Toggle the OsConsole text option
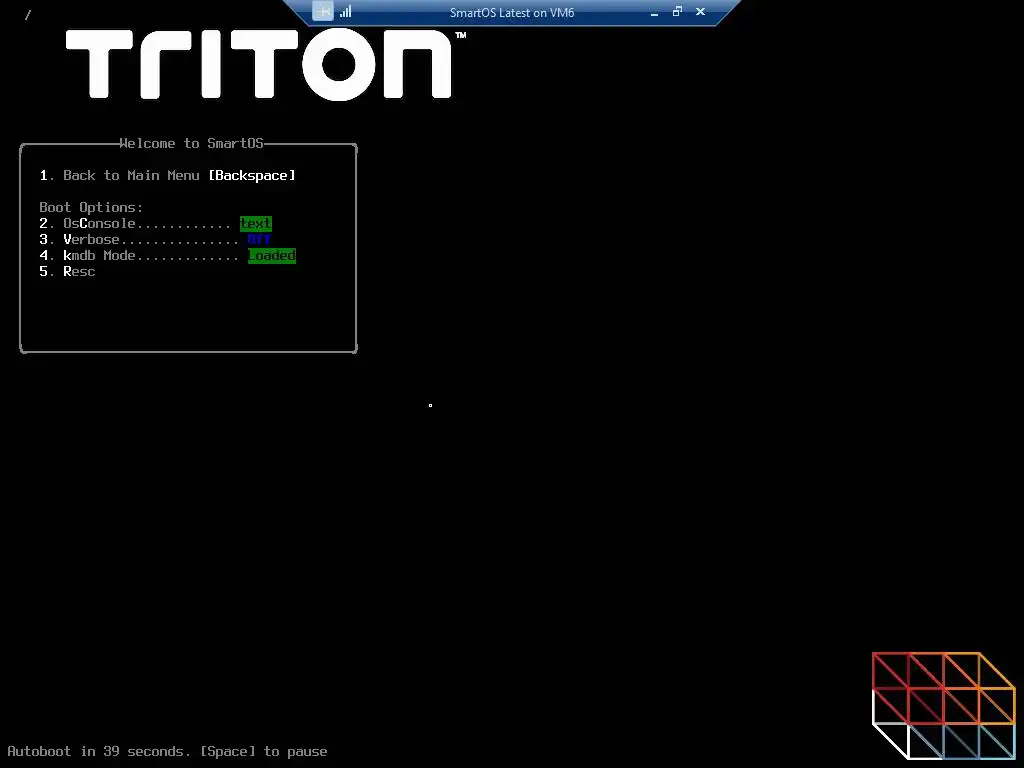This screenshot has width=1024, height=768. (155, 223)
